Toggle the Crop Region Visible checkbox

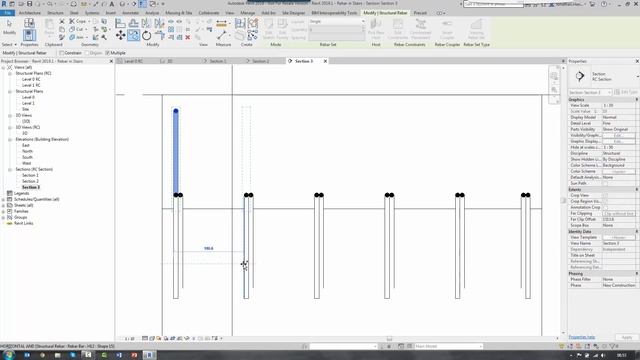tap(605, 202)
